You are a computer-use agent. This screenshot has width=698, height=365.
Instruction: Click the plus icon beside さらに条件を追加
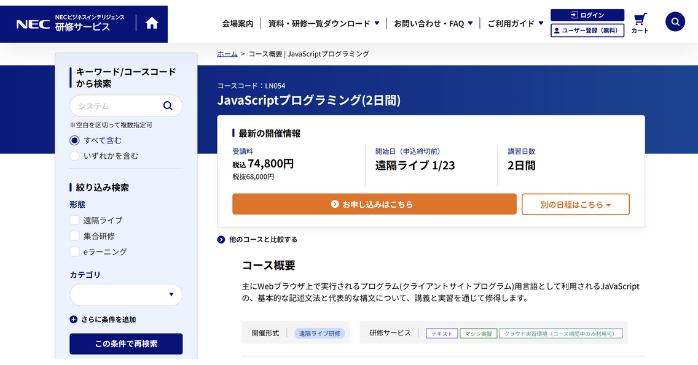pos(73,319)
